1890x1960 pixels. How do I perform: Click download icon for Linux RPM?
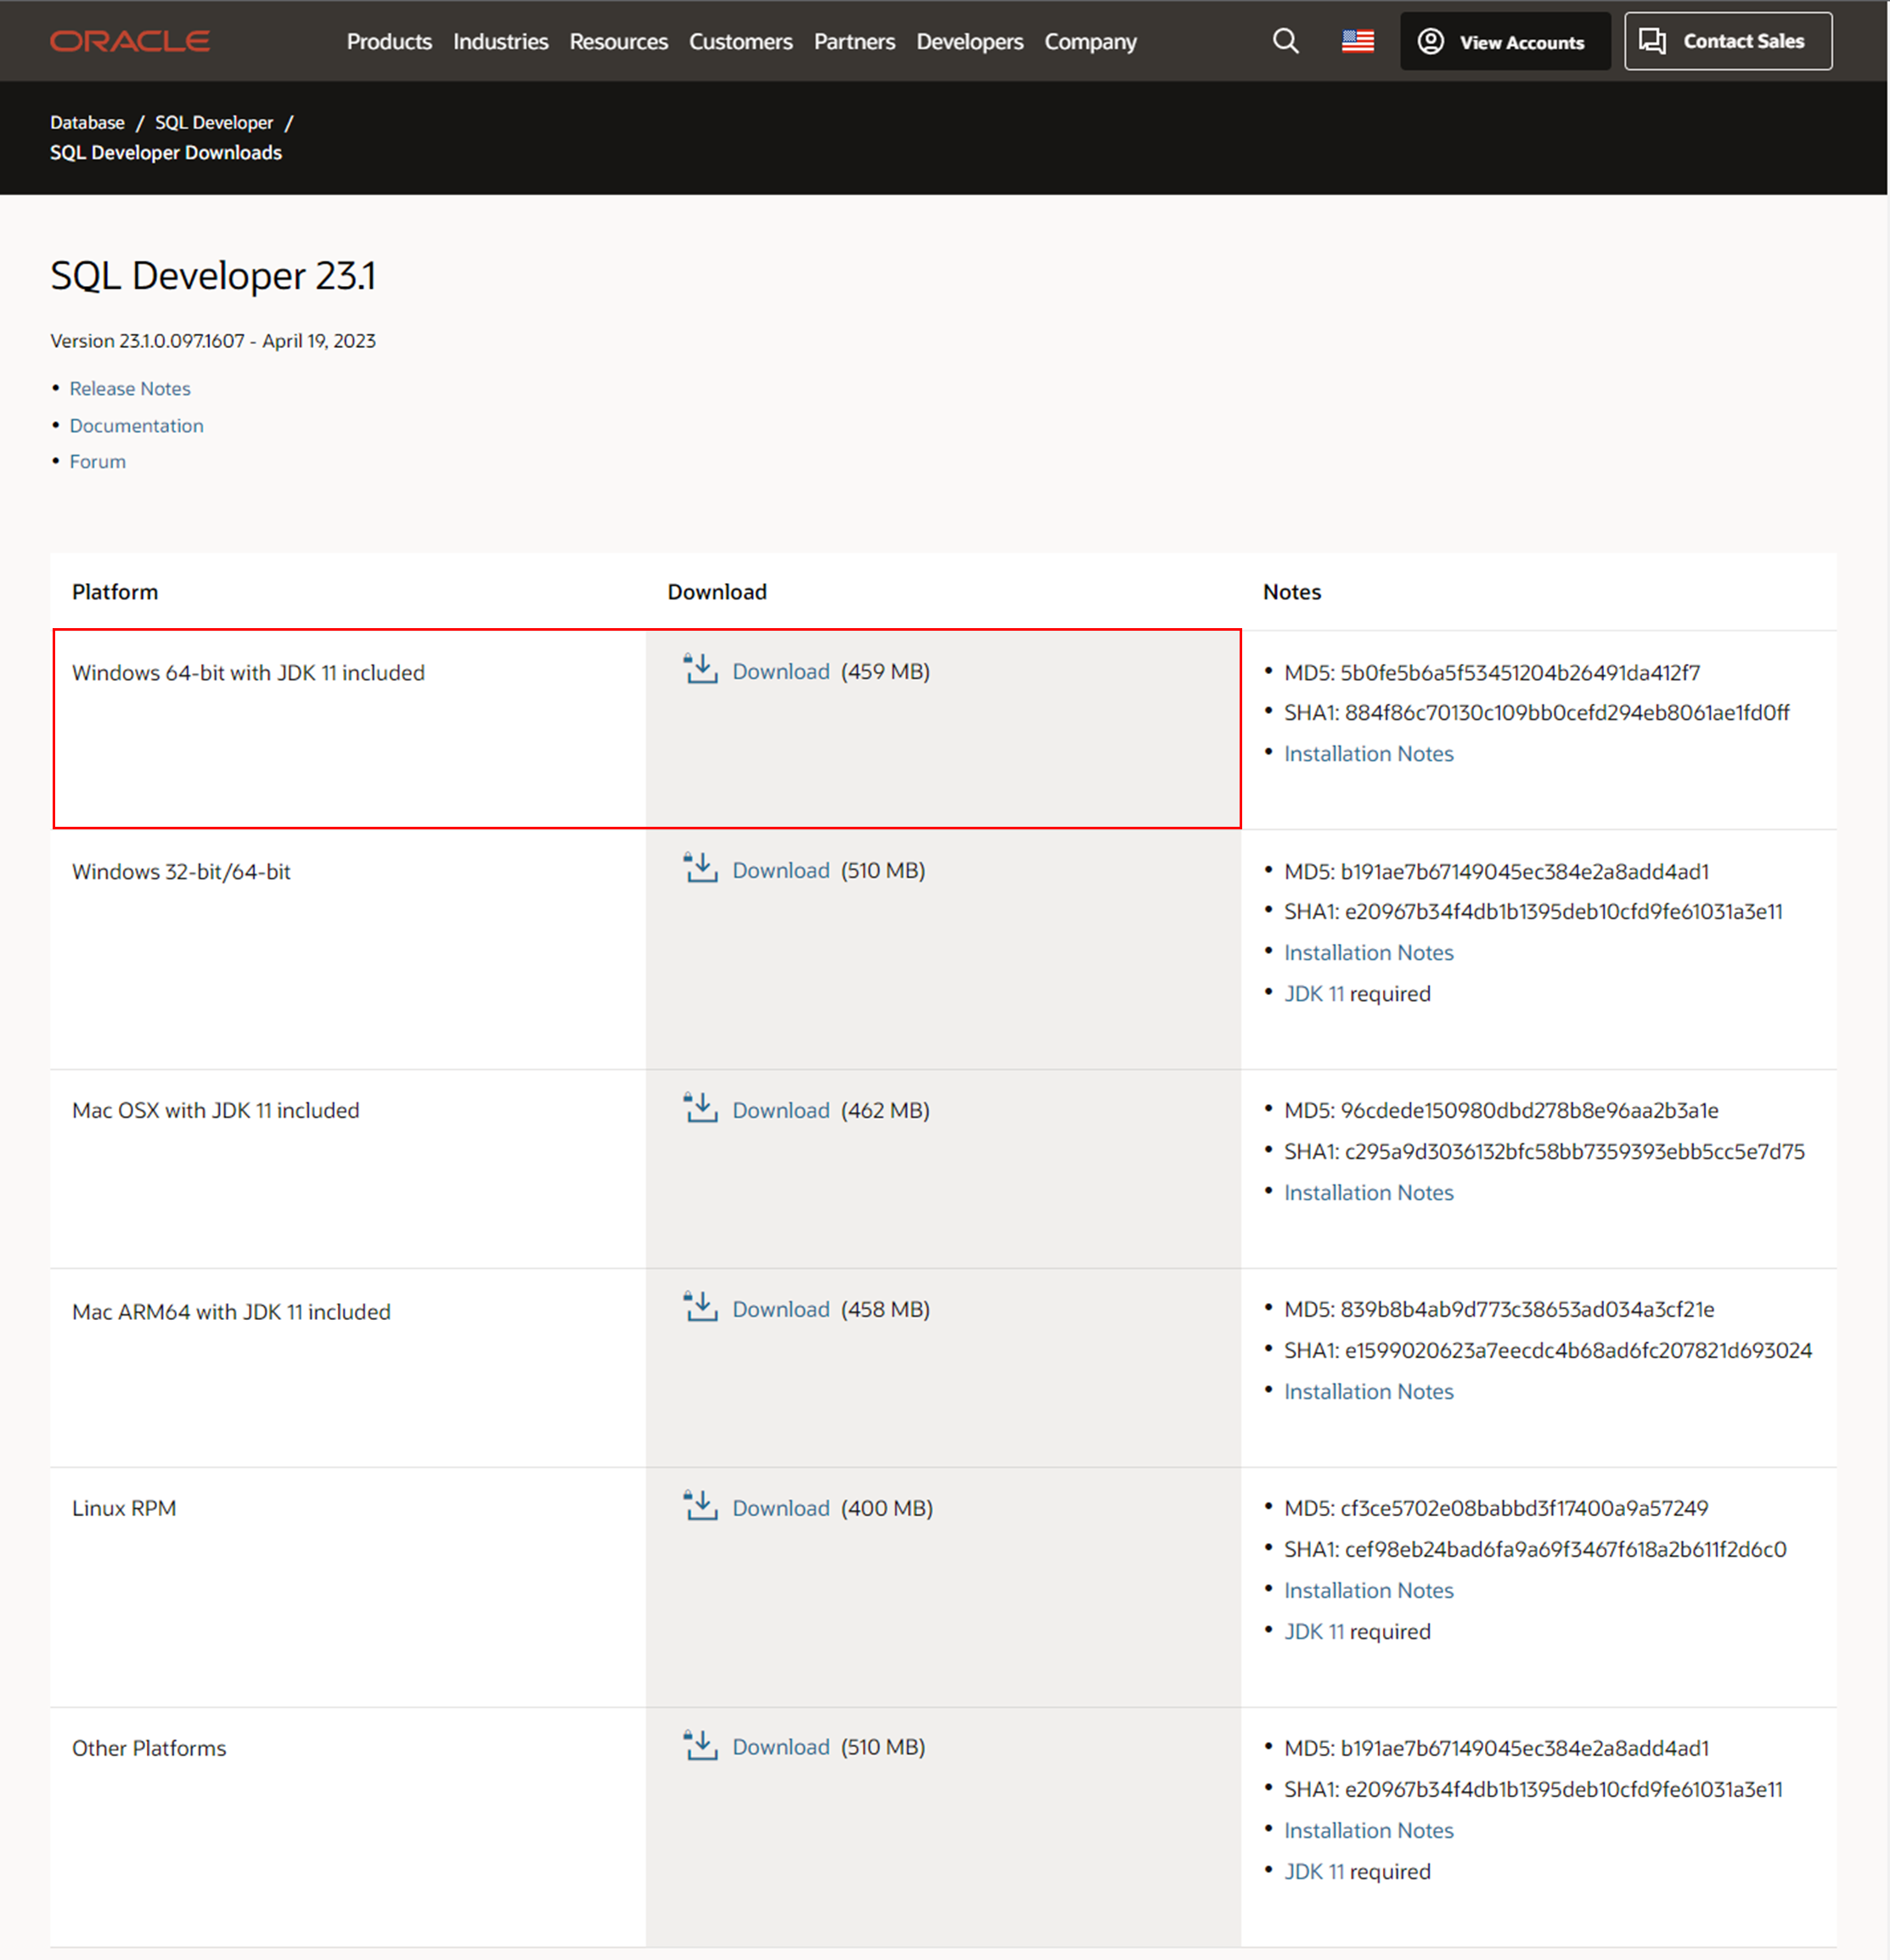[700, 1506]
